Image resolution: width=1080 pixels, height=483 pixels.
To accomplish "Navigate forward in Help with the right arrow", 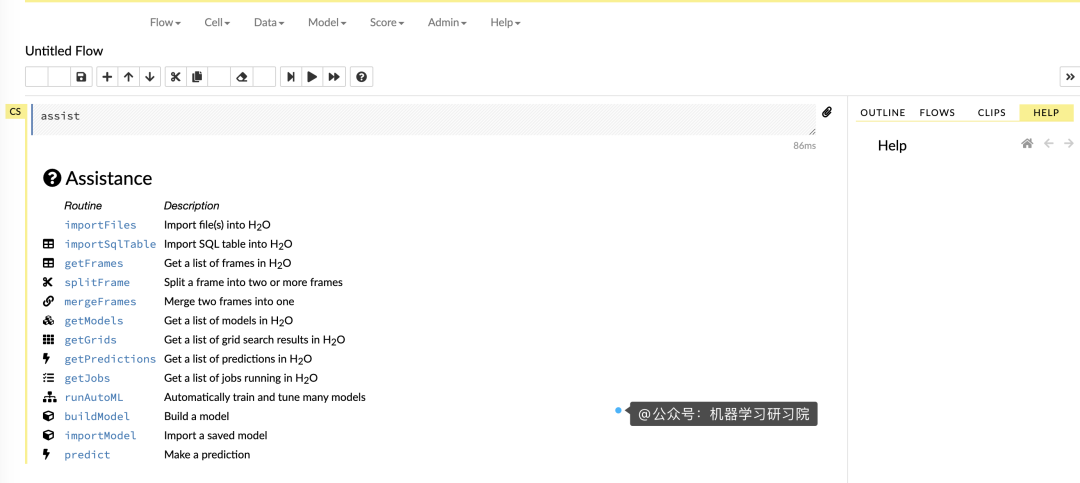I will pos(1069,143).
